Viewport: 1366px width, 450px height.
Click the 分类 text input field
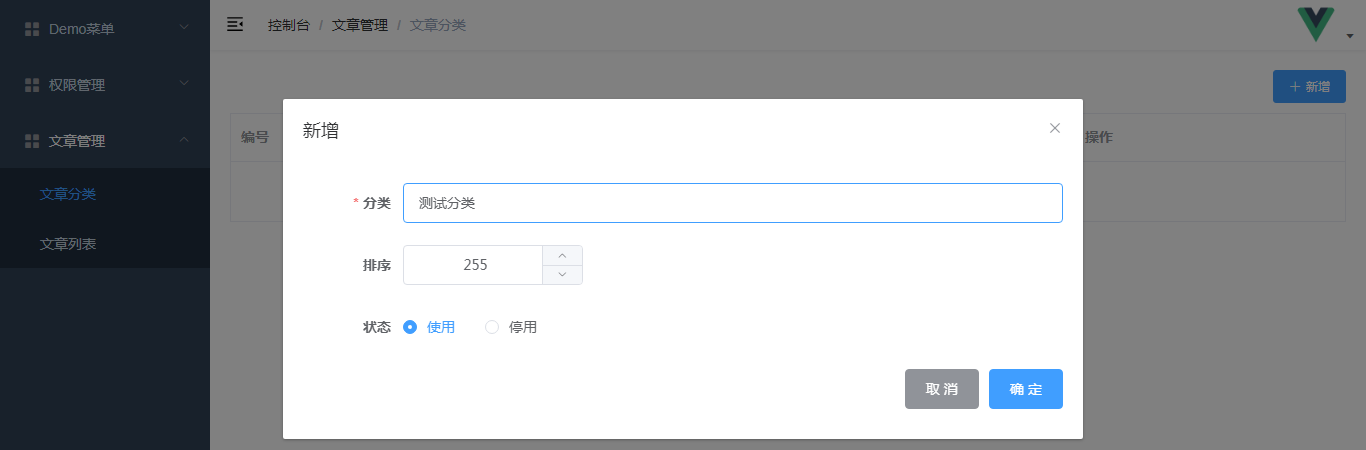pyautogui.click(x=732, y=203)
